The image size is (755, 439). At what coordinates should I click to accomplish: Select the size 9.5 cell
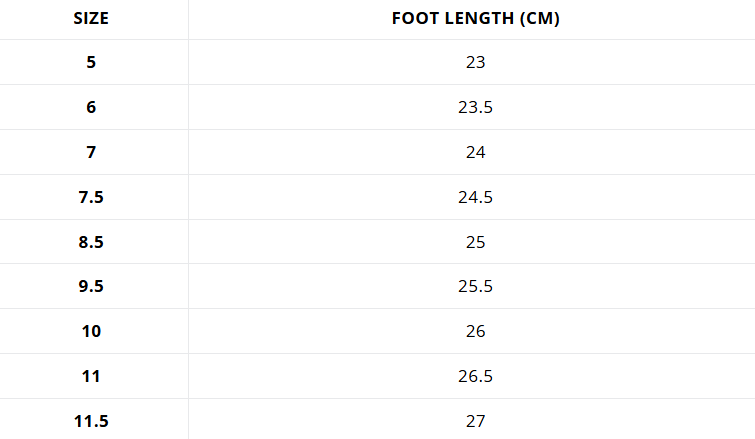tap(91, 287)
